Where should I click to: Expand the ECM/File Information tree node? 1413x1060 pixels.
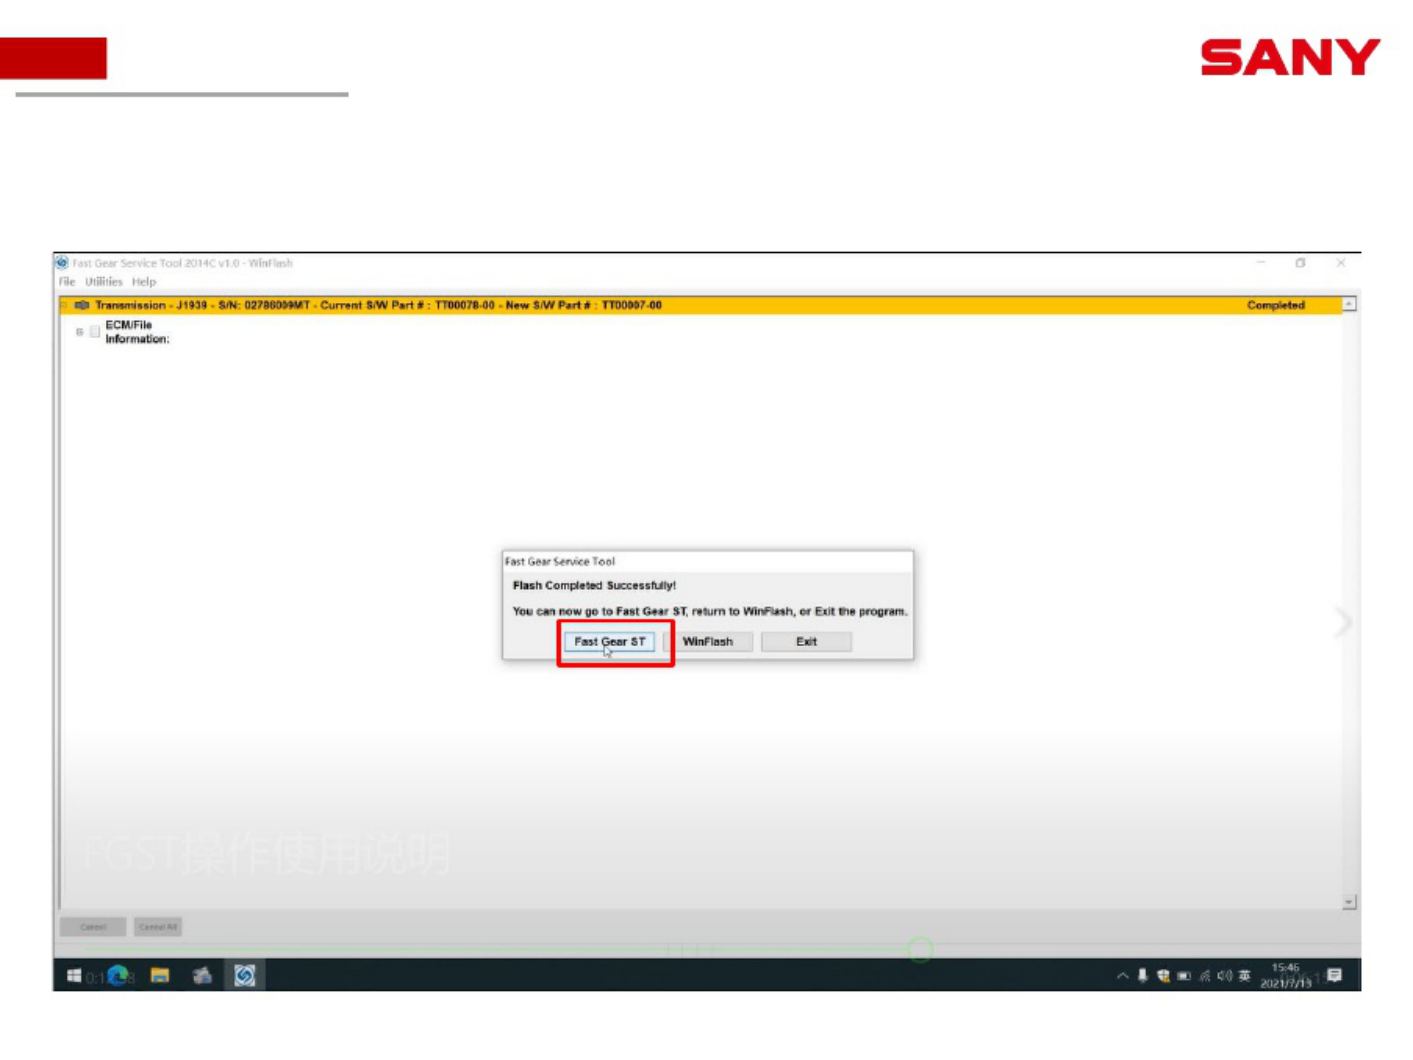tap(80, 332)
